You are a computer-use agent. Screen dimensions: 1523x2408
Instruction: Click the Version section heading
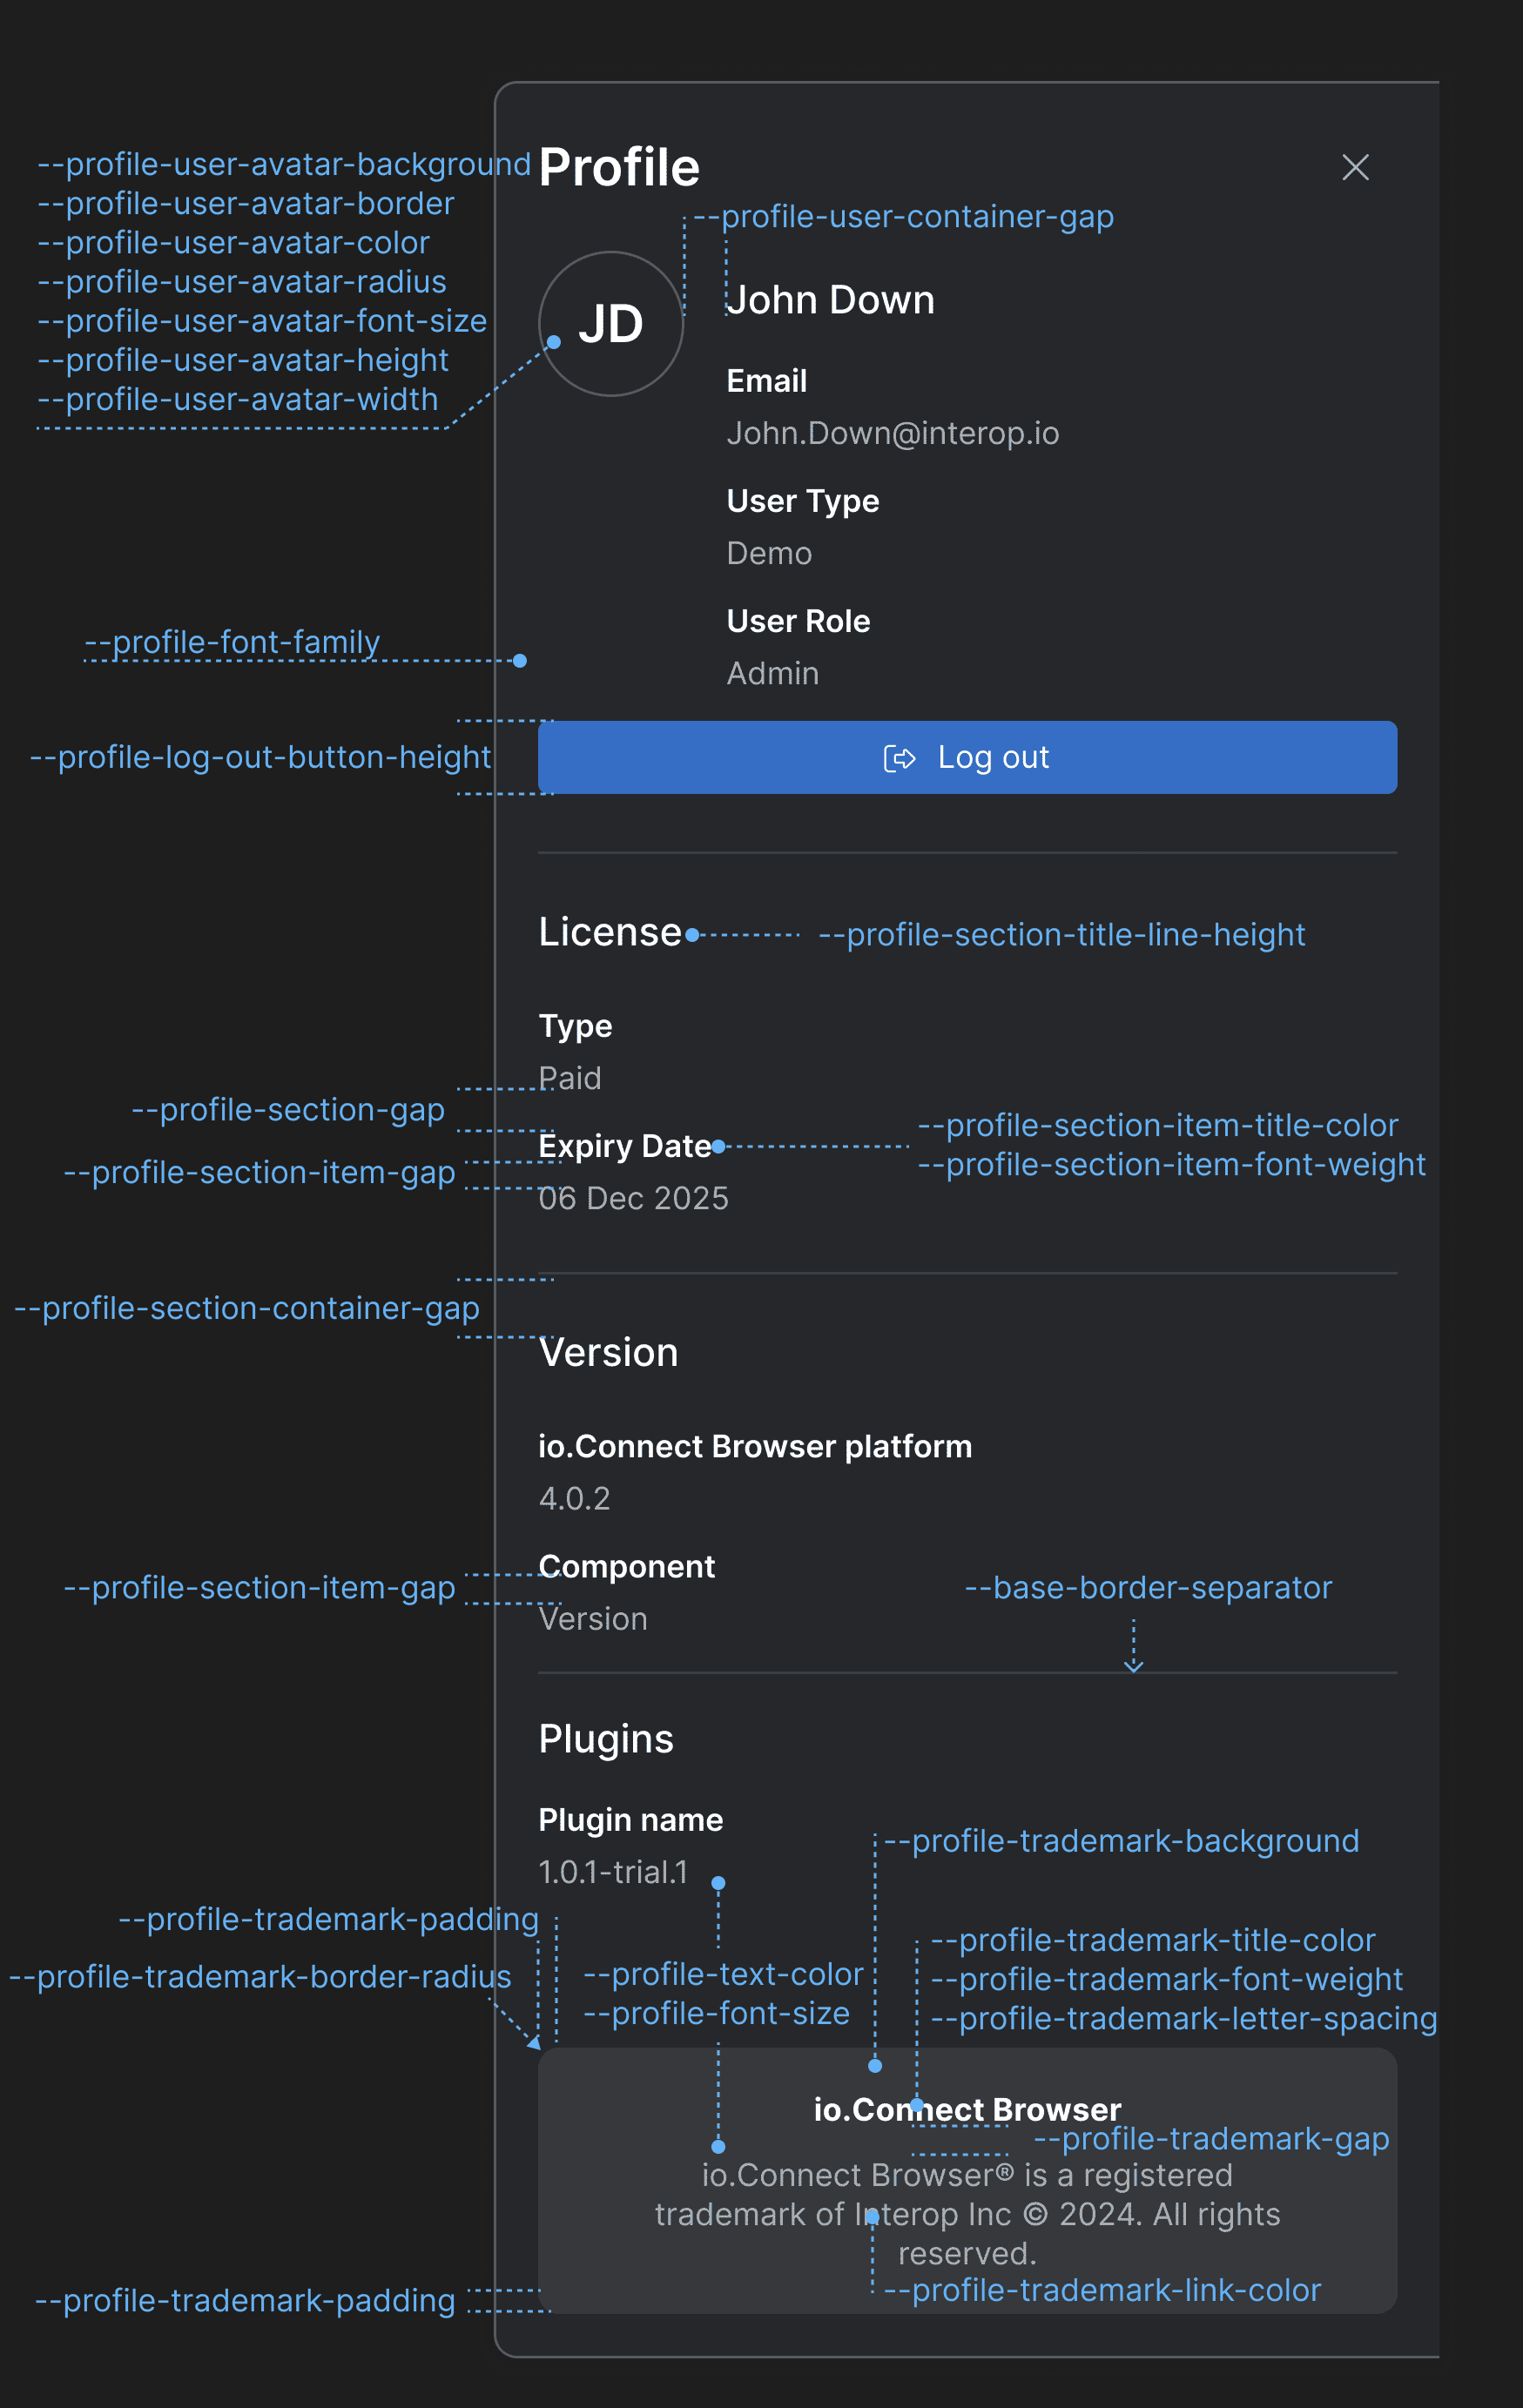pyautogui.click(x=608, y=1352)
